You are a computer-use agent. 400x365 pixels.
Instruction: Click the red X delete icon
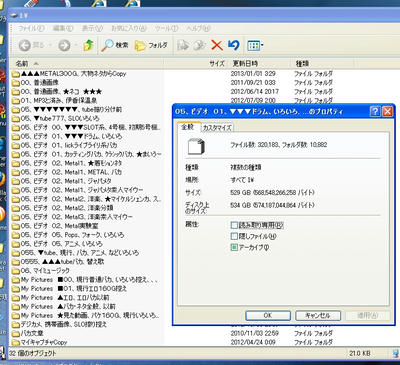tap(217, 45)
